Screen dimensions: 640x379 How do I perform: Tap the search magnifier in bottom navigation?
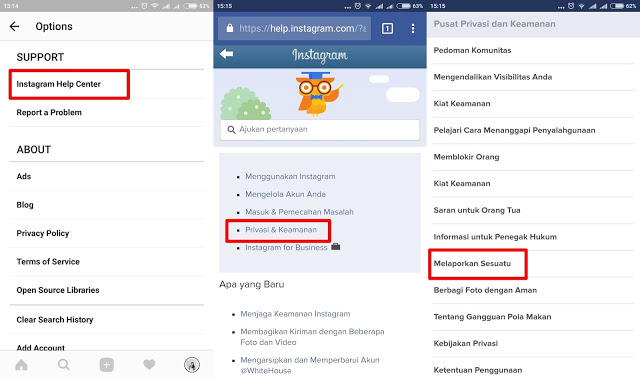64,365
